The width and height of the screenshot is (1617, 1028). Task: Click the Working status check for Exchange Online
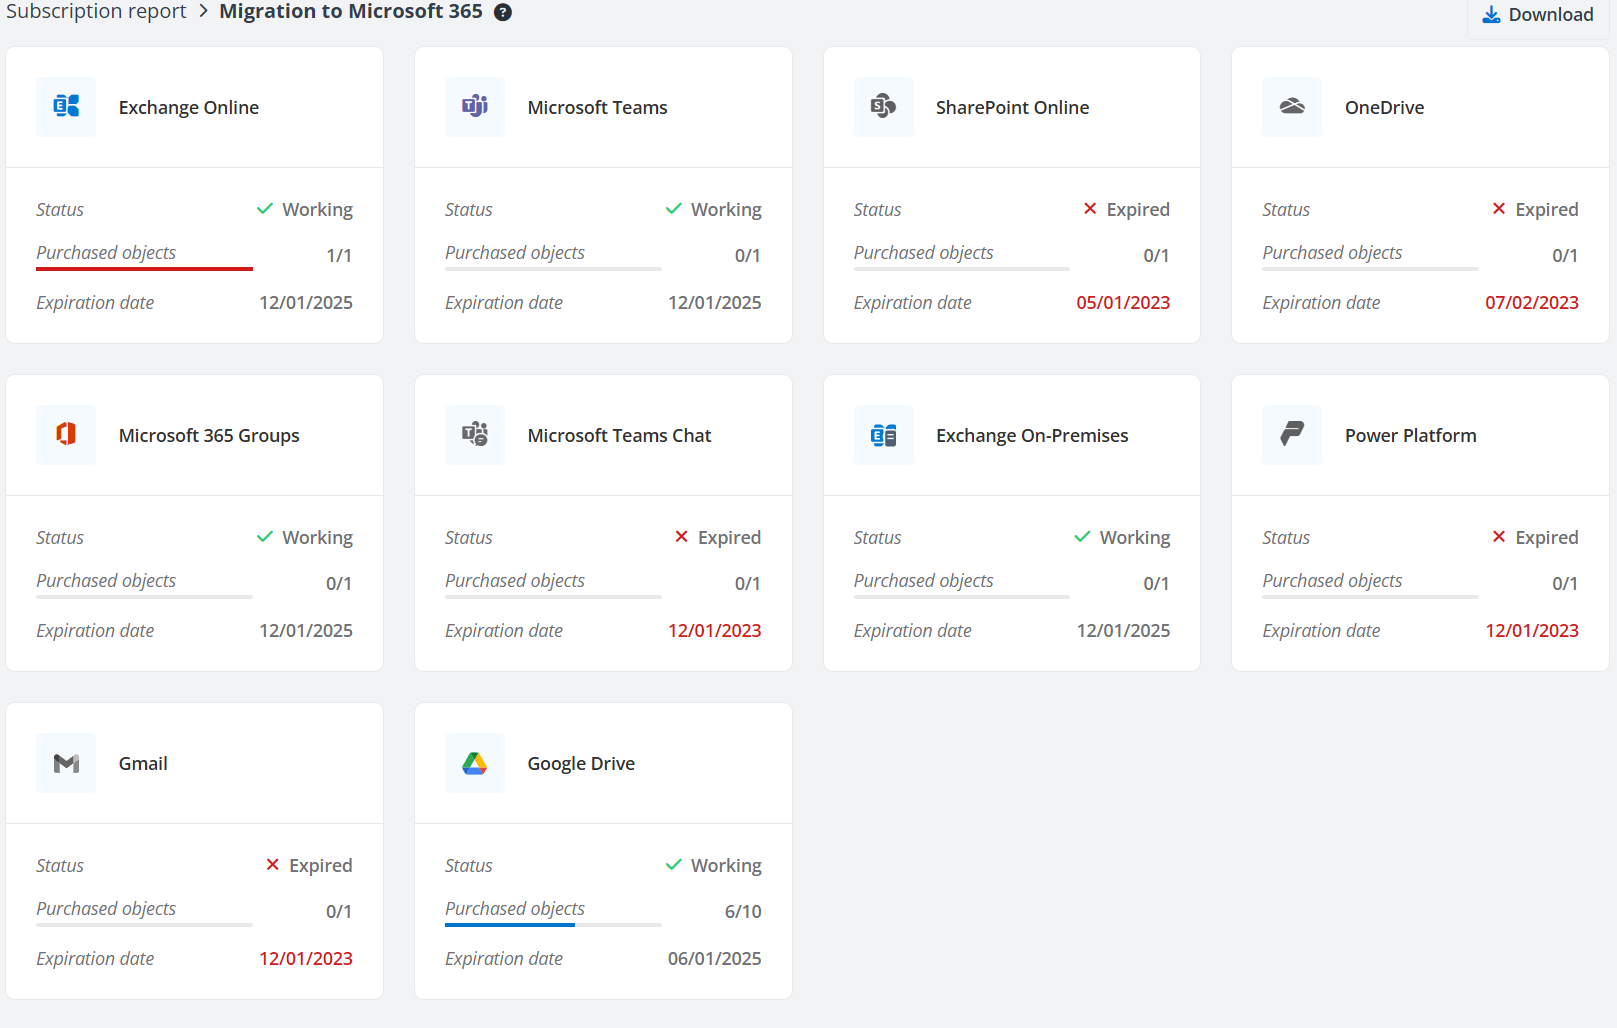(264, 208)
